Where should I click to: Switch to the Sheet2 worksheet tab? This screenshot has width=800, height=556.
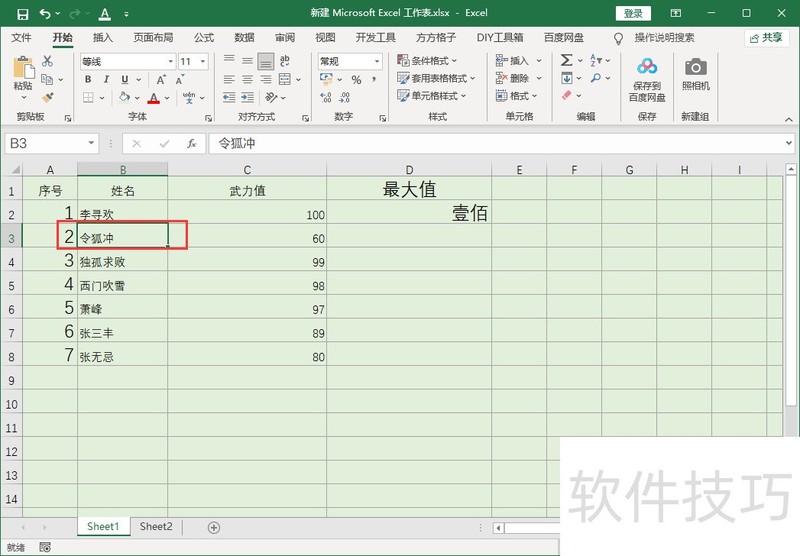pyautogui.click(x=156, y=527)
